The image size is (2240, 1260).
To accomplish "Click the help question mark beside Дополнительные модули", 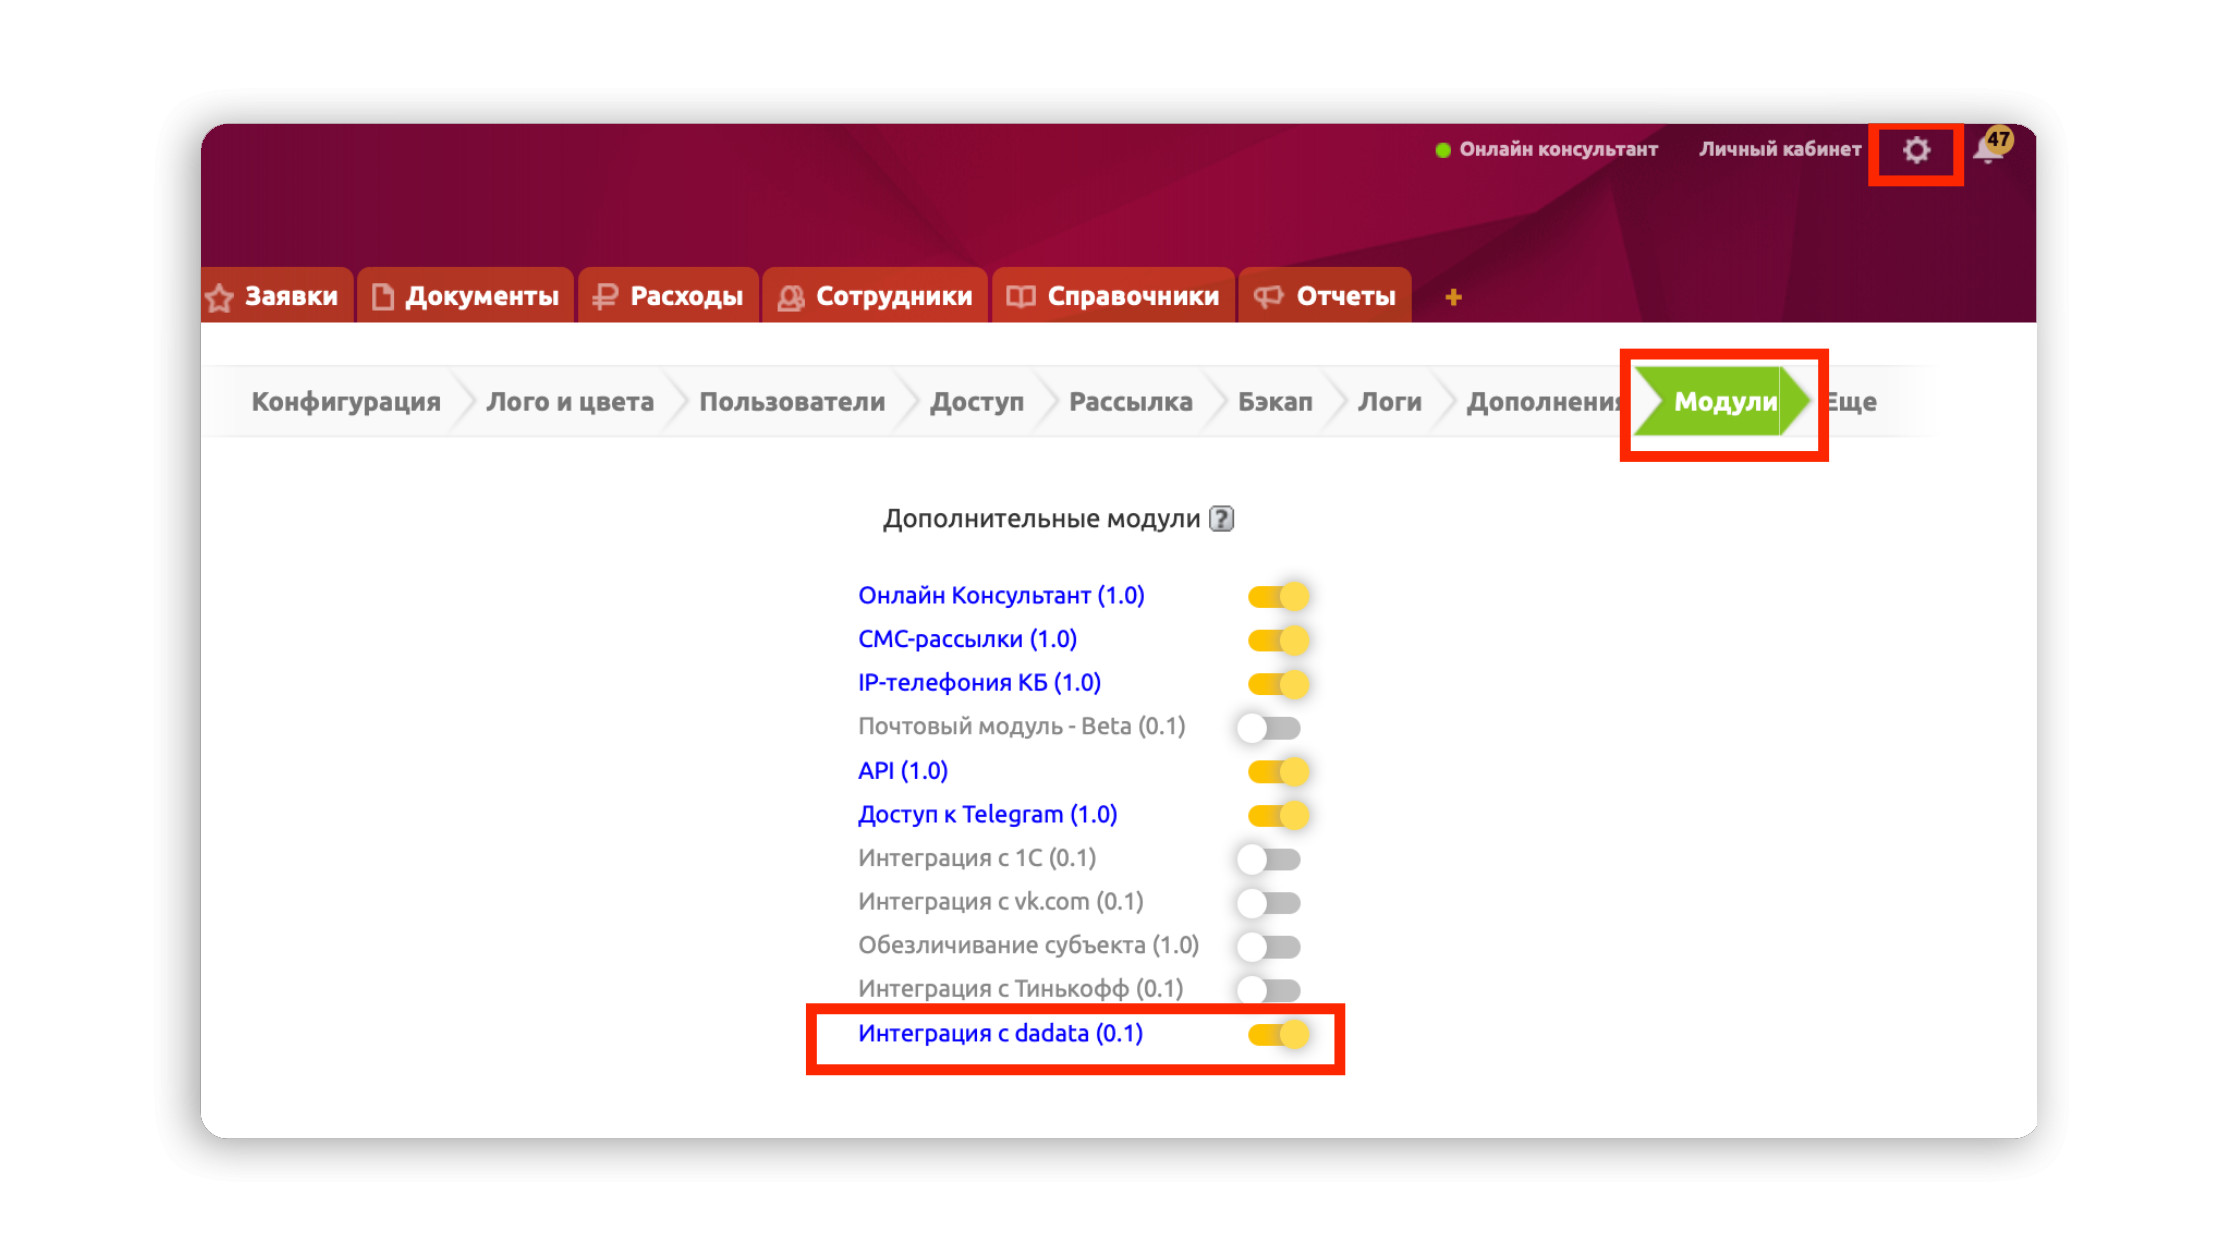I will [x=1221, y=519].
